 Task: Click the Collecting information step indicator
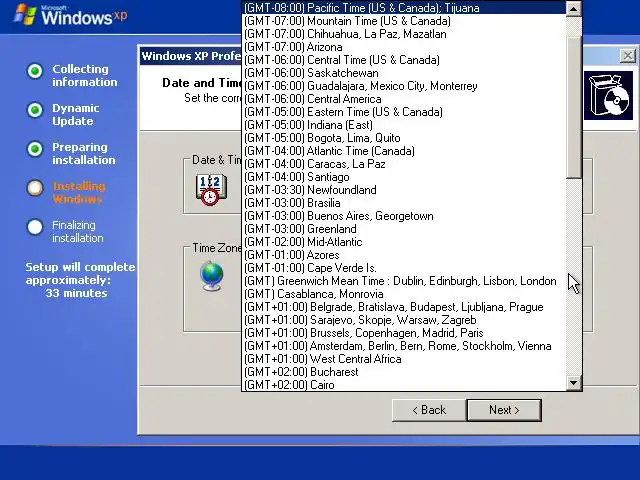[35, 71]
